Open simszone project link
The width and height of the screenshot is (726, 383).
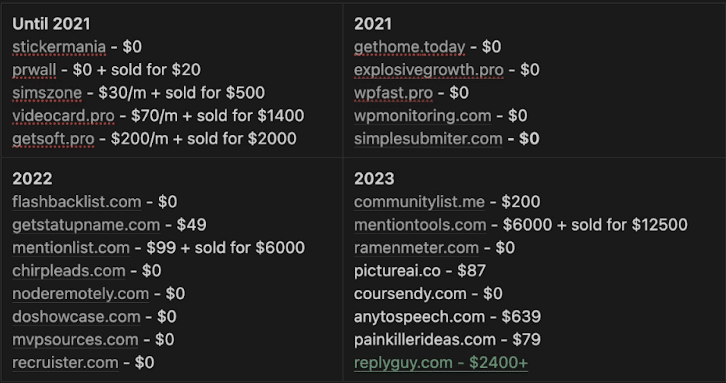(47, 93)
